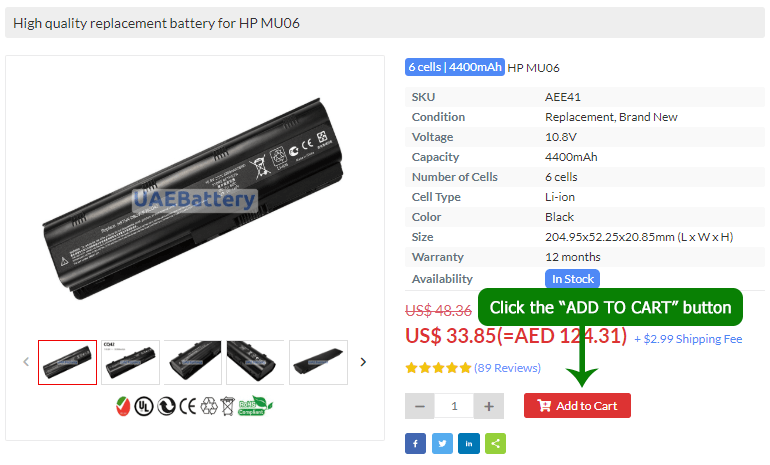
Task: Click the RoHS Compliant certification badge
Action: (x=255, y=406)
